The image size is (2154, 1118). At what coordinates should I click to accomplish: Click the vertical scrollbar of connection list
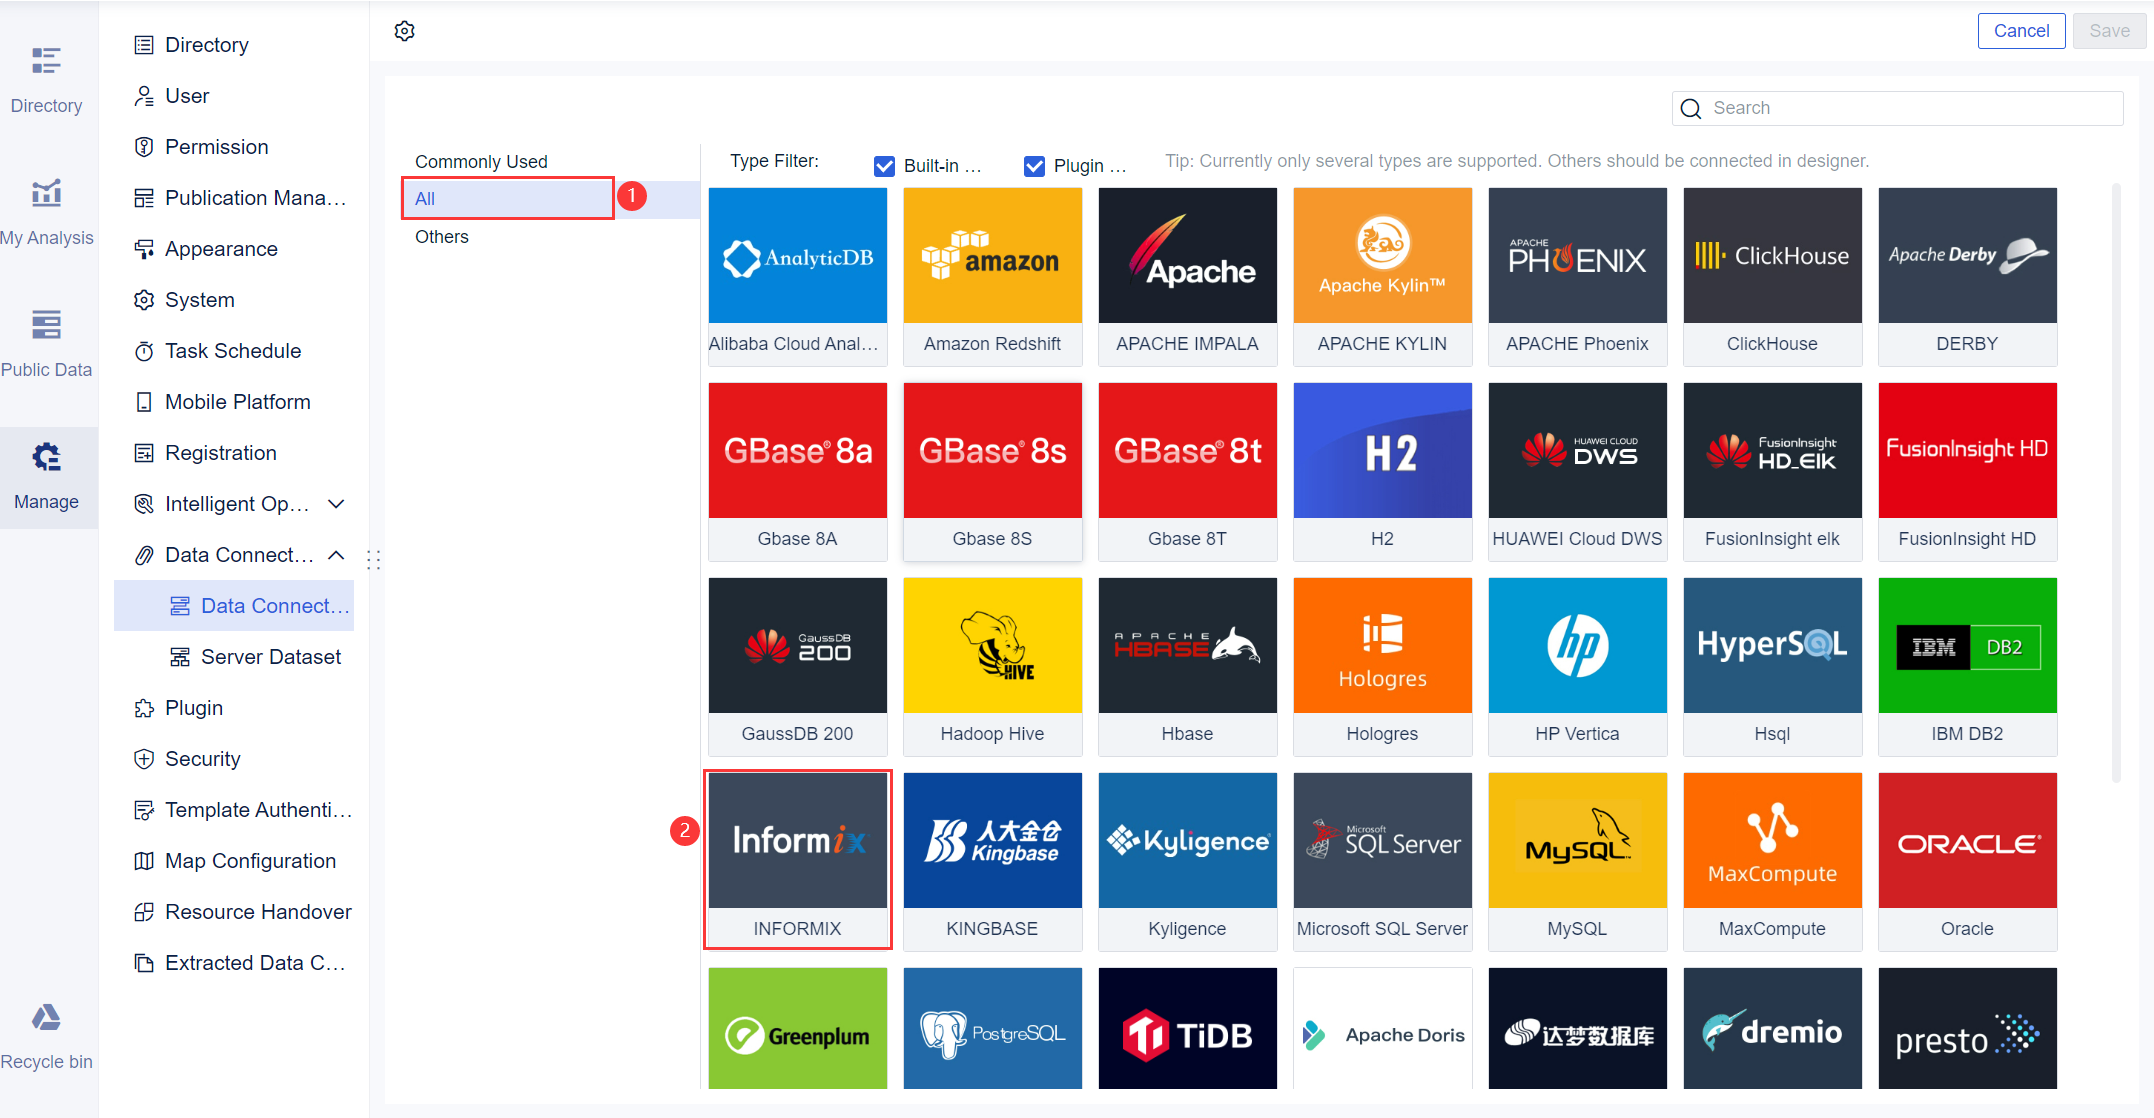tap(2115, 480)
